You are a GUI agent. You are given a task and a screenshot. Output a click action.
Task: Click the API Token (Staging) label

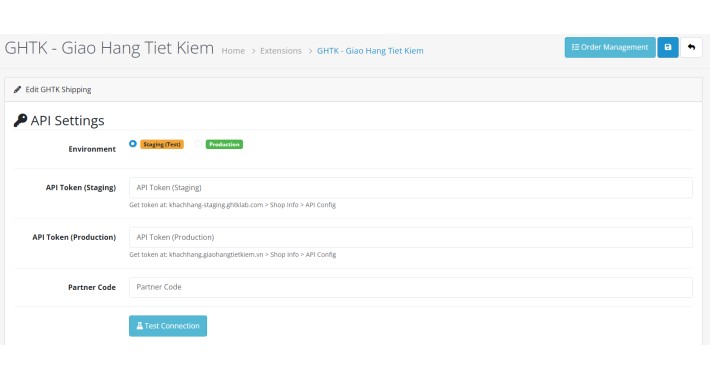(81, 188)
